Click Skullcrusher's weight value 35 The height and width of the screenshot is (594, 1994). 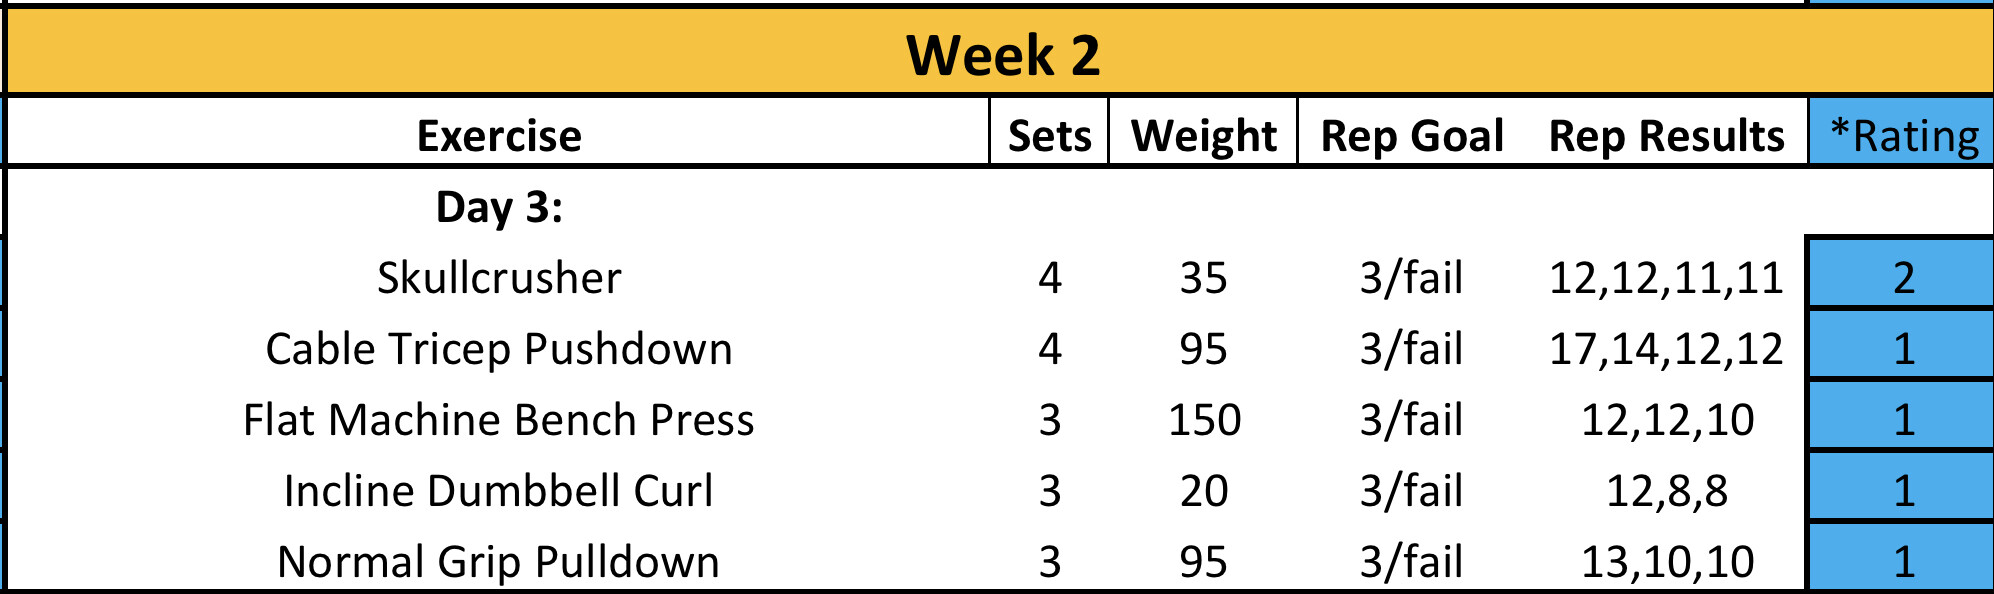pos(1204,278)
